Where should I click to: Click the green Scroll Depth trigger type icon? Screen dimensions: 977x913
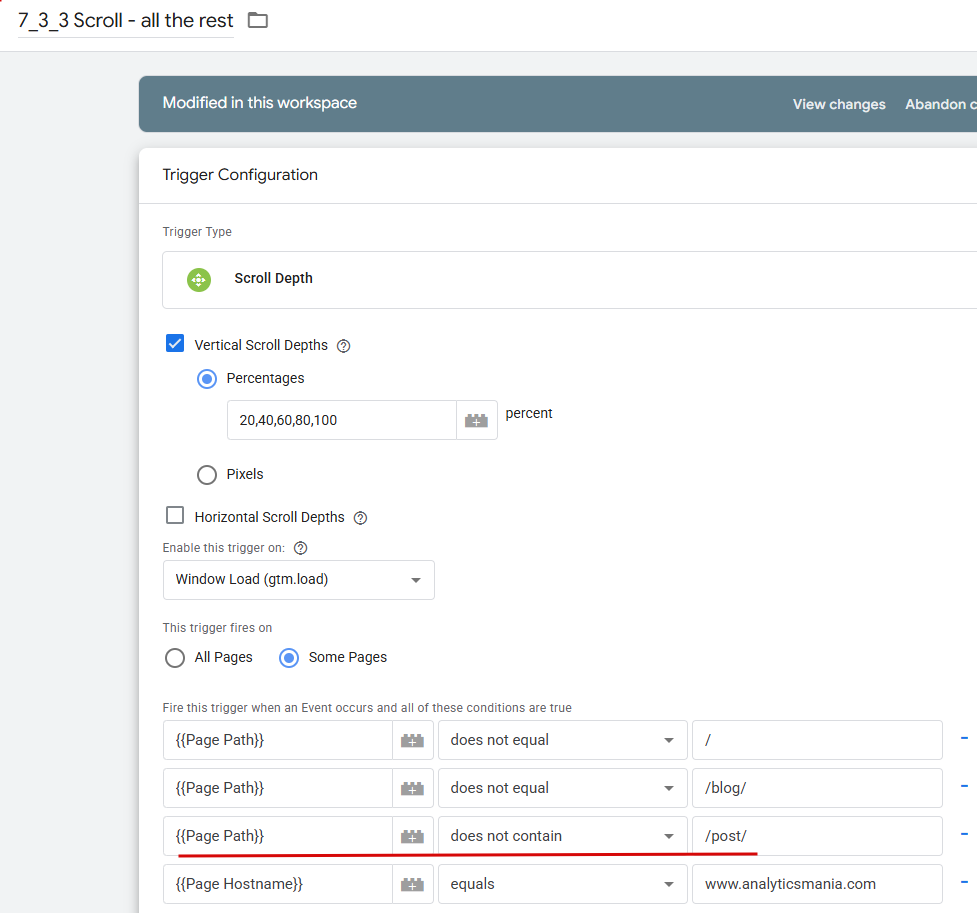click(198, 279)
